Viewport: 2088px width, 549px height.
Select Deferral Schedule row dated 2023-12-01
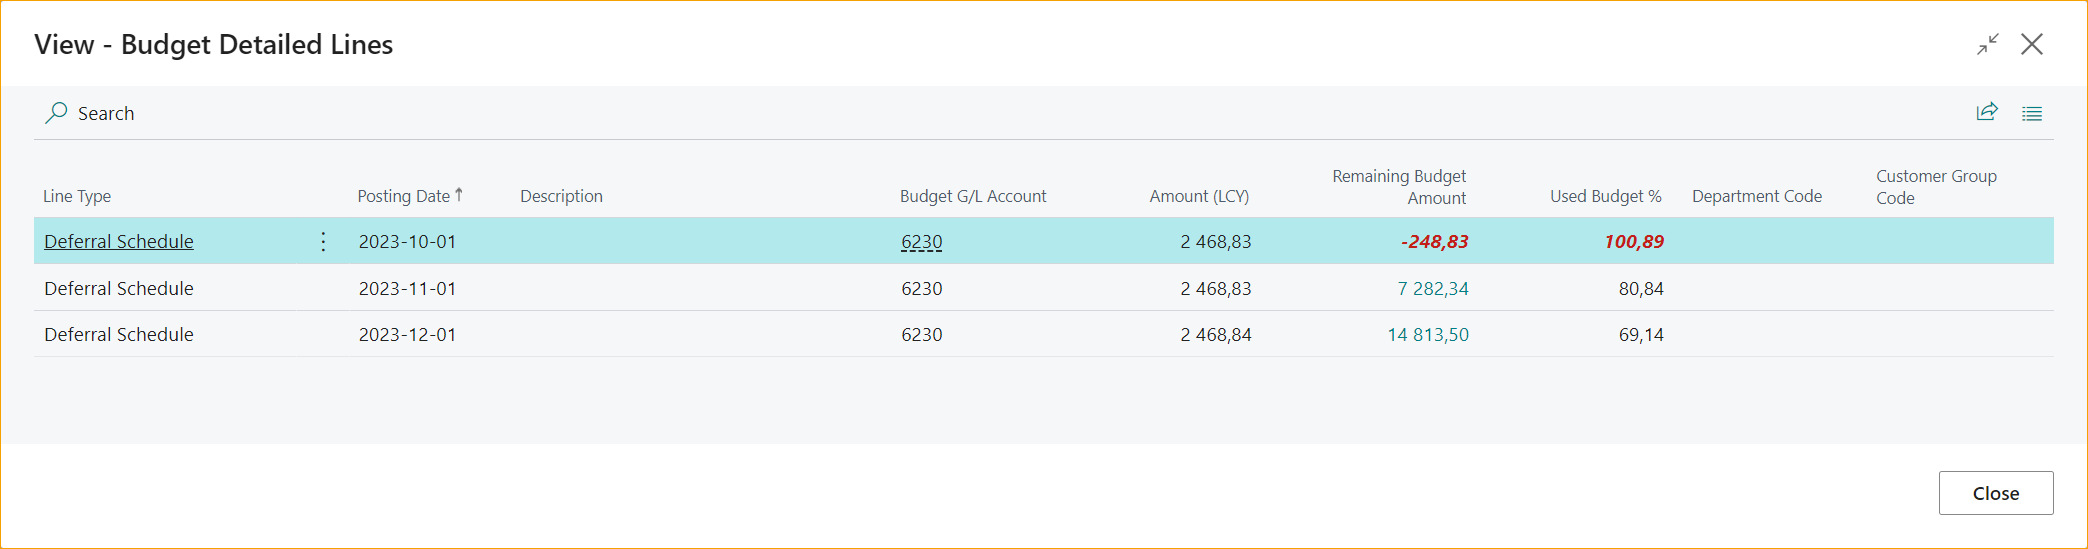pos(119,334)
